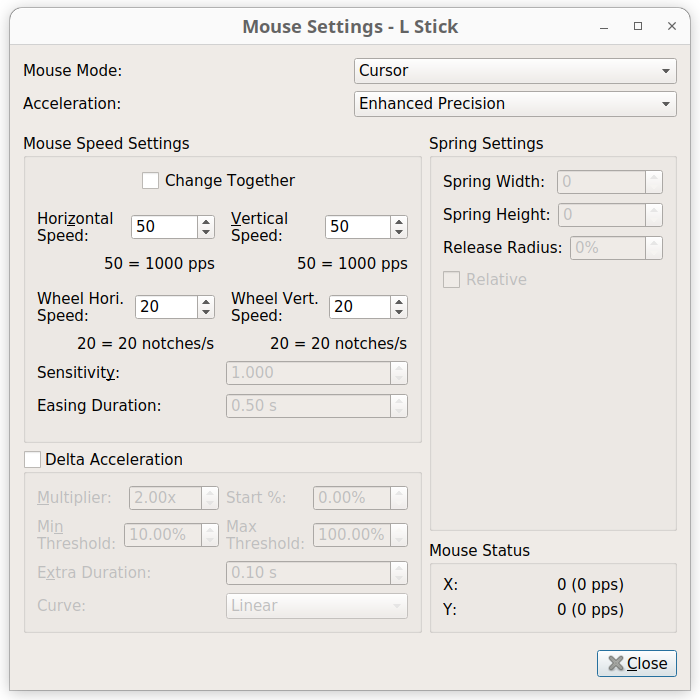Maximize the Mouse Settings window
Screen dimensions: 700x700
click(638, 26)
